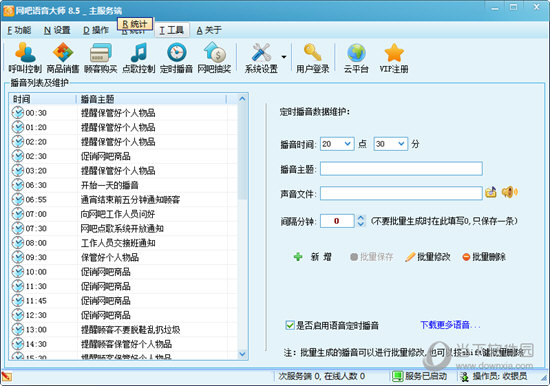Open the 用户登录 user login tool

(313, 58)
